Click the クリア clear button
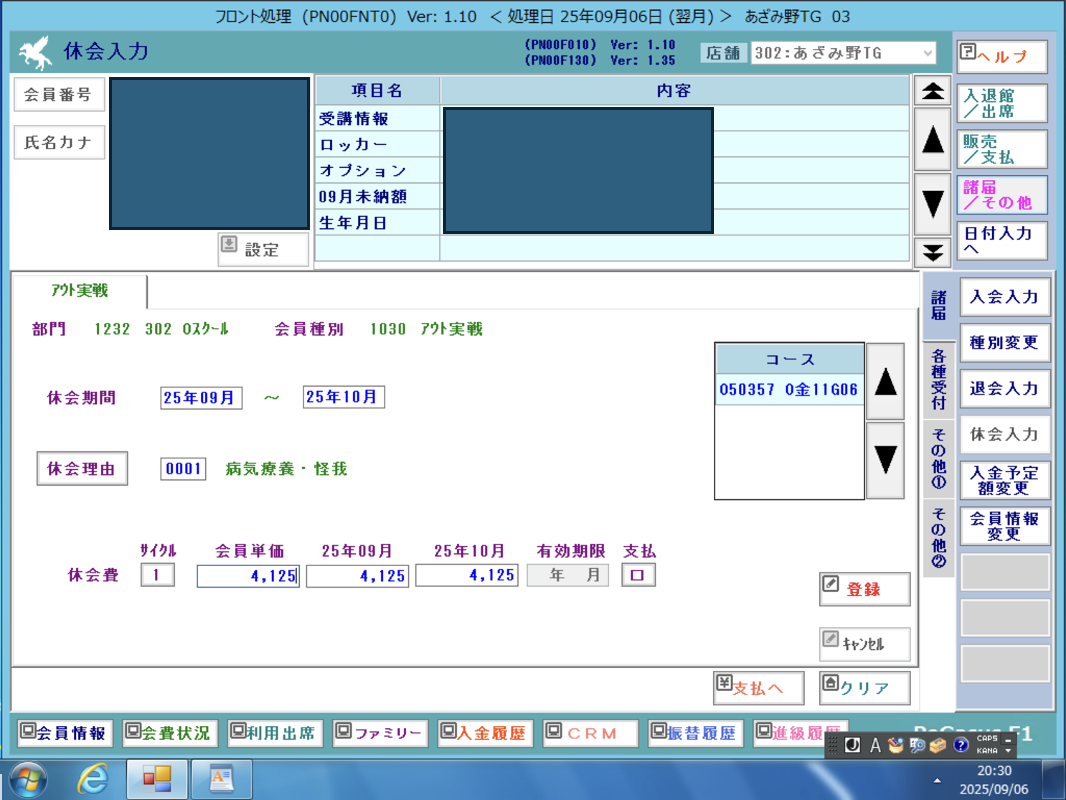 point(865,688)
